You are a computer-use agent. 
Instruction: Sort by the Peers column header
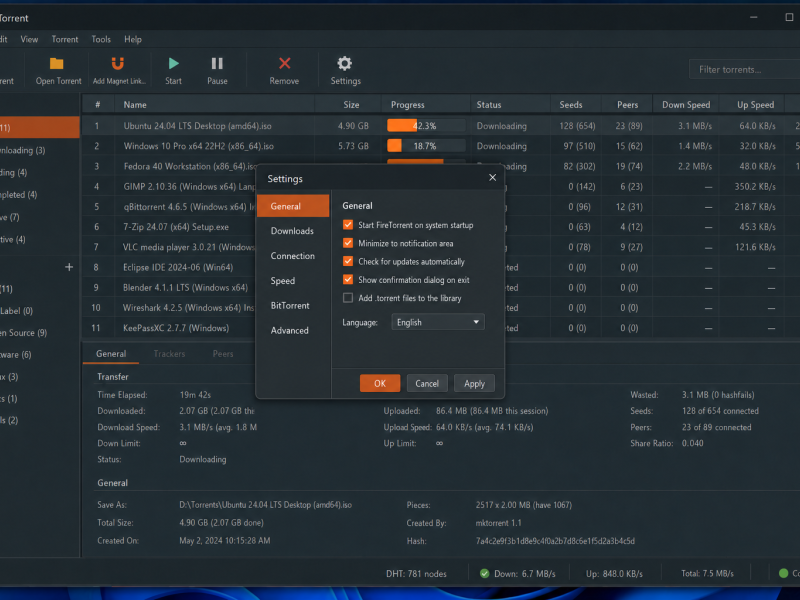(628, 105)
